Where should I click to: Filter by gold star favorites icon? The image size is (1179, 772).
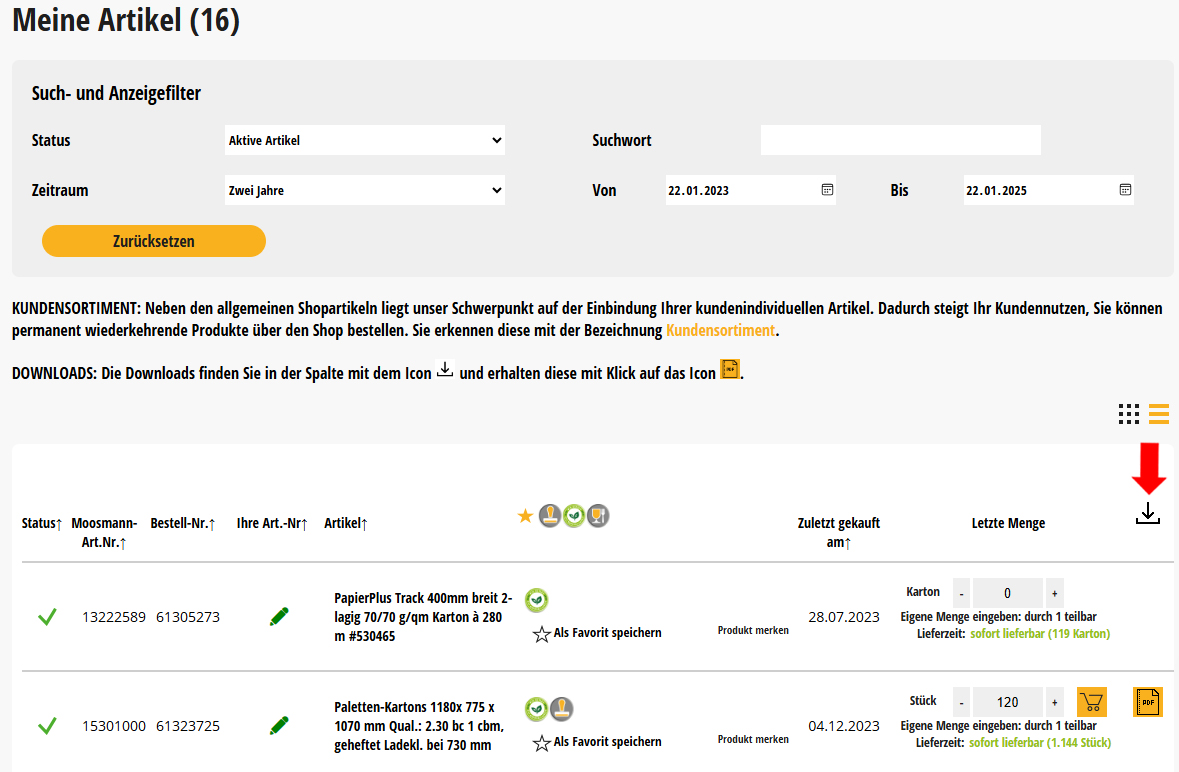pyautogui.click(x=525, y=516)
